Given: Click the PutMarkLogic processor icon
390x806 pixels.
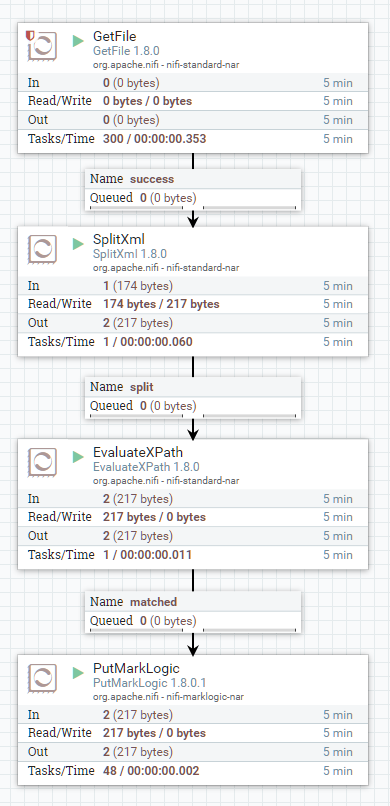Looking at the screenshot, I should pyautogui.click(x=43, y=677).
